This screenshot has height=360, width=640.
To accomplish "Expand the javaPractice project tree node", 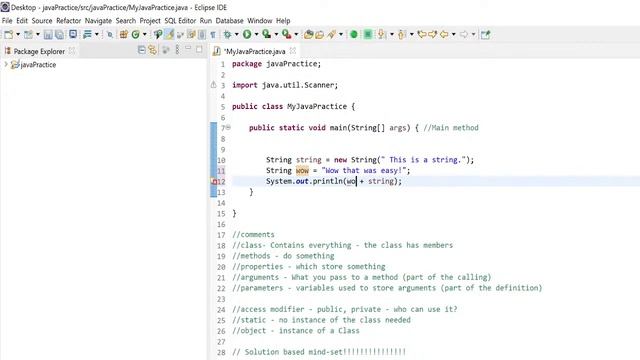I will [x=6, y=64].
